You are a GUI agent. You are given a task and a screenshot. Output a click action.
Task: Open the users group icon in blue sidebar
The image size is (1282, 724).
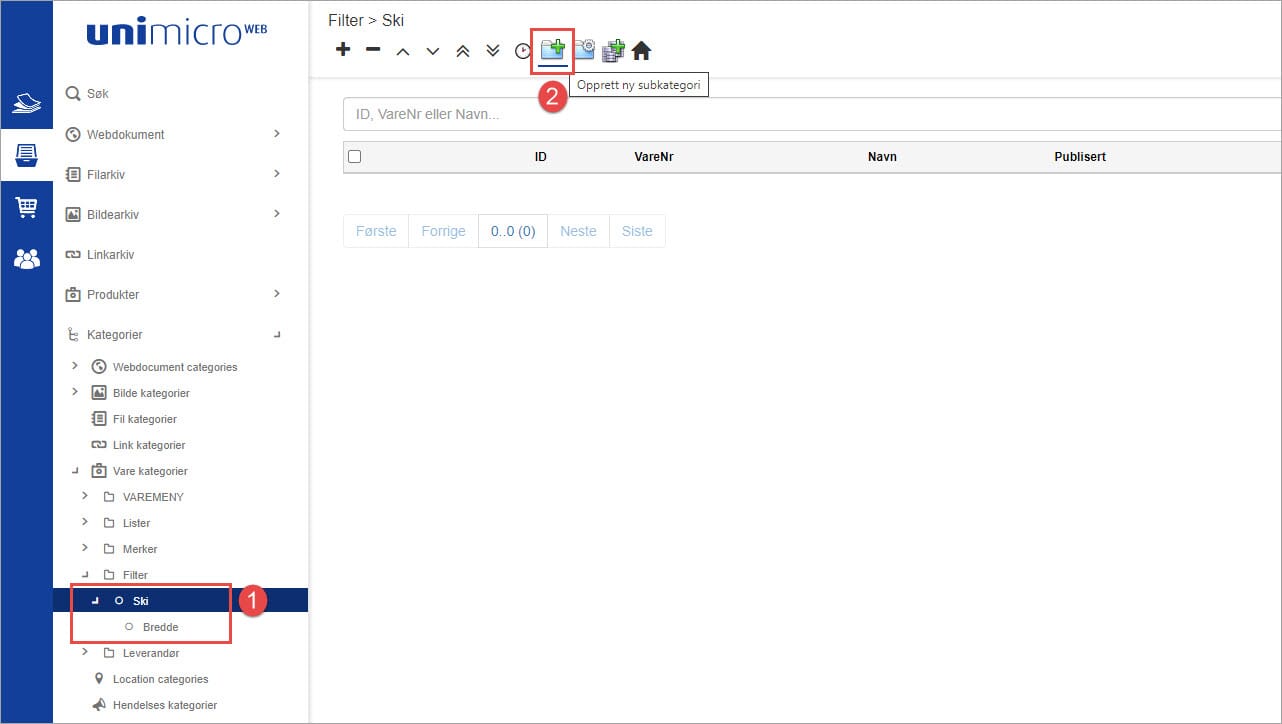(27, 259)
